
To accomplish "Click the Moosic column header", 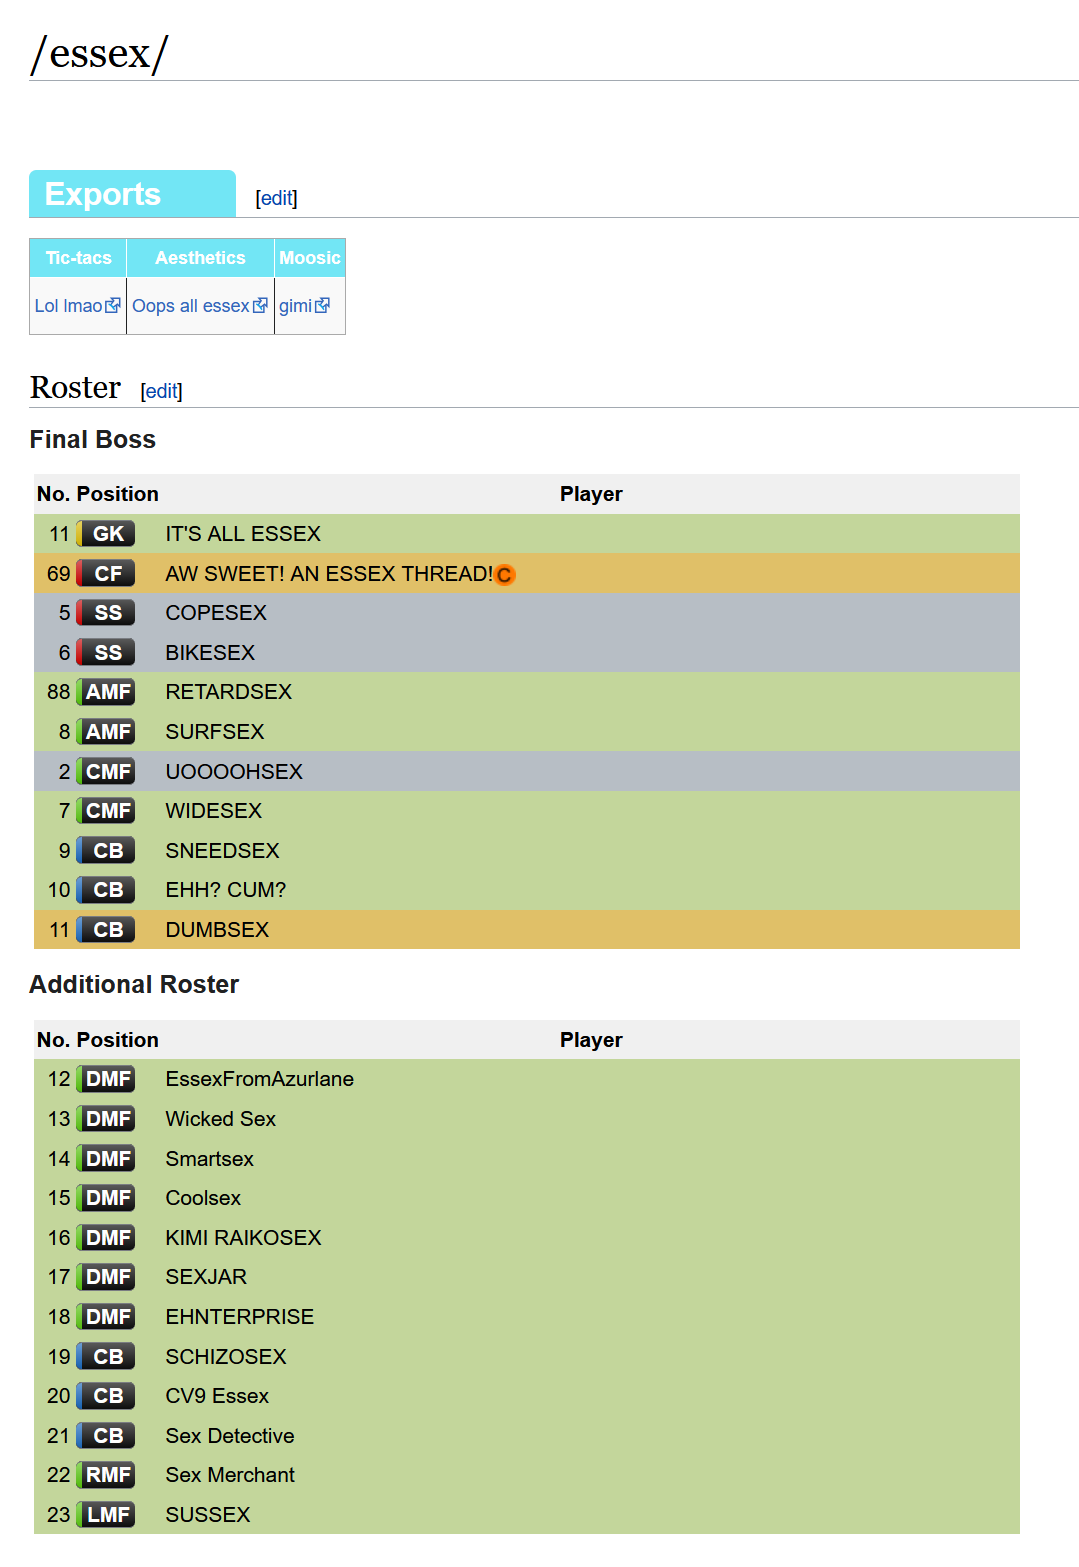I will pos(310,258).
